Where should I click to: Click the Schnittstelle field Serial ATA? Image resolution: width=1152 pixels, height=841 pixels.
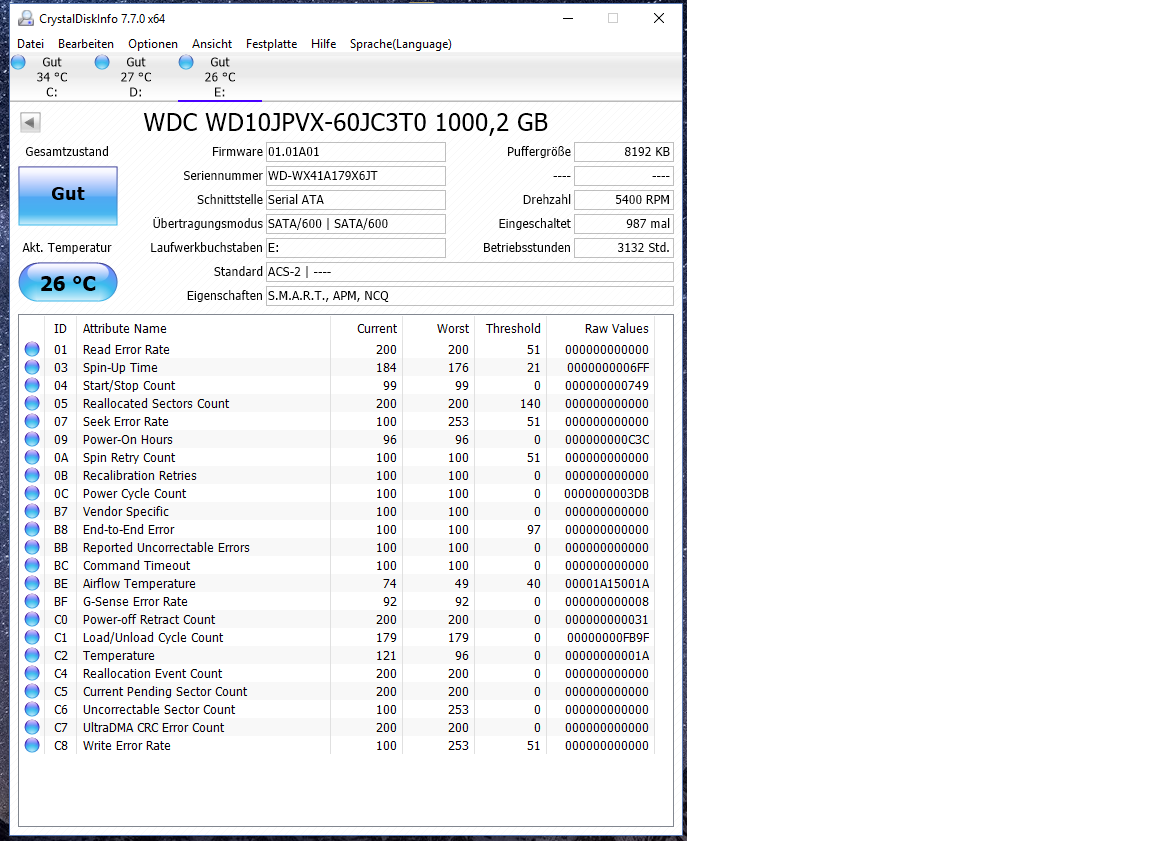(356, 200)
